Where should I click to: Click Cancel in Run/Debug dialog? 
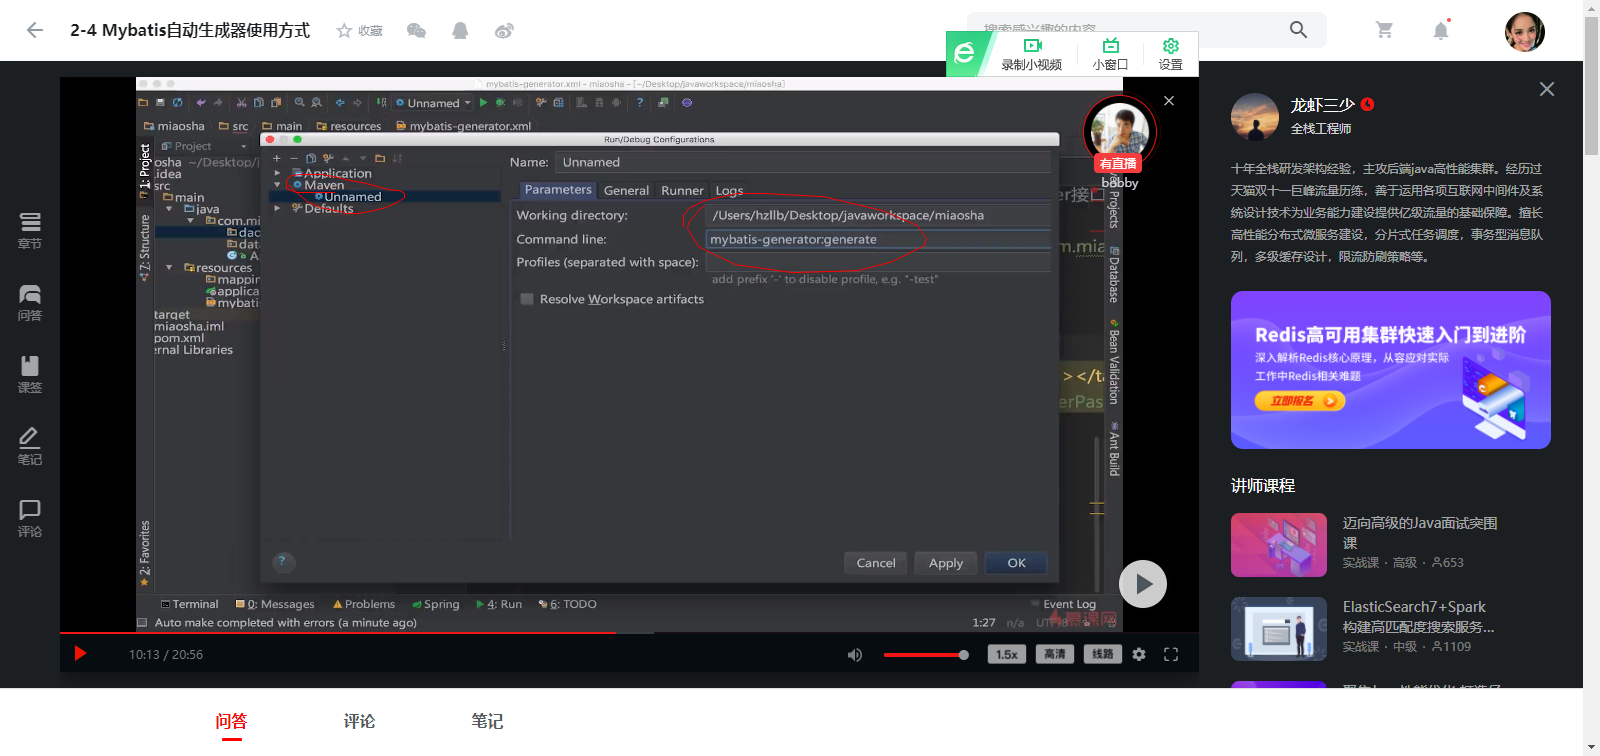(x=876, y=563)
